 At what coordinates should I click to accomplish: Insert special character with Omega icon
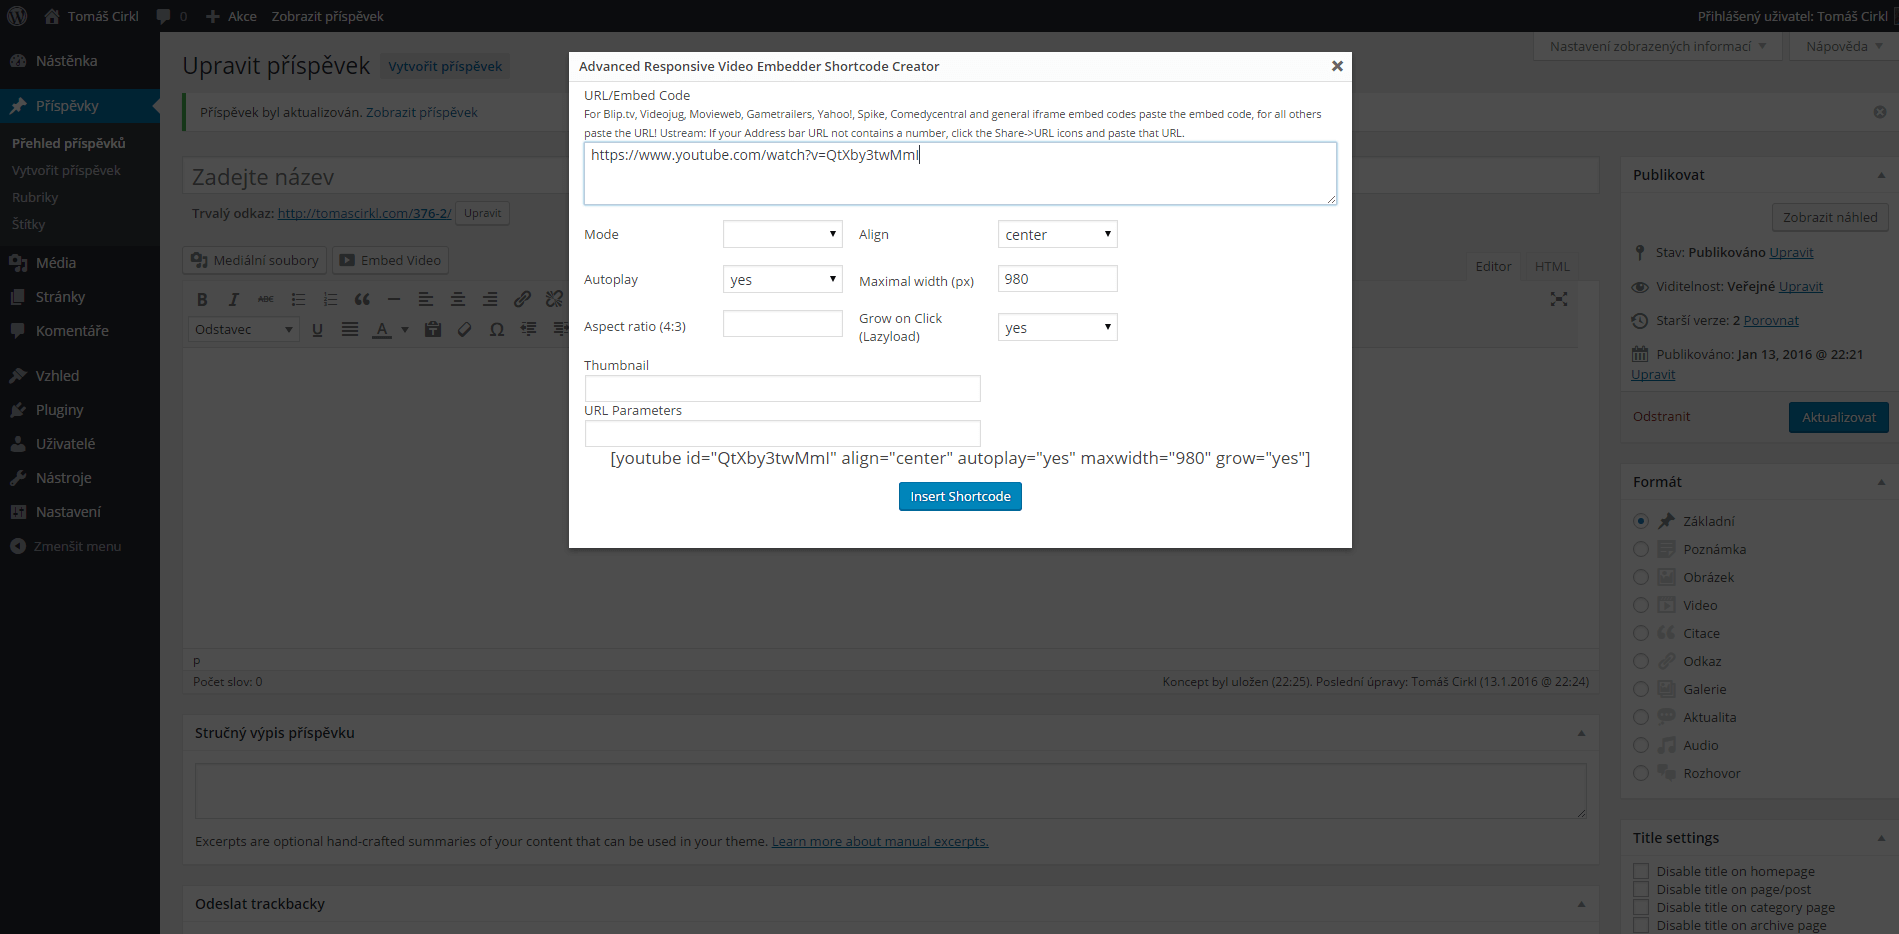[x=497, y=329]
